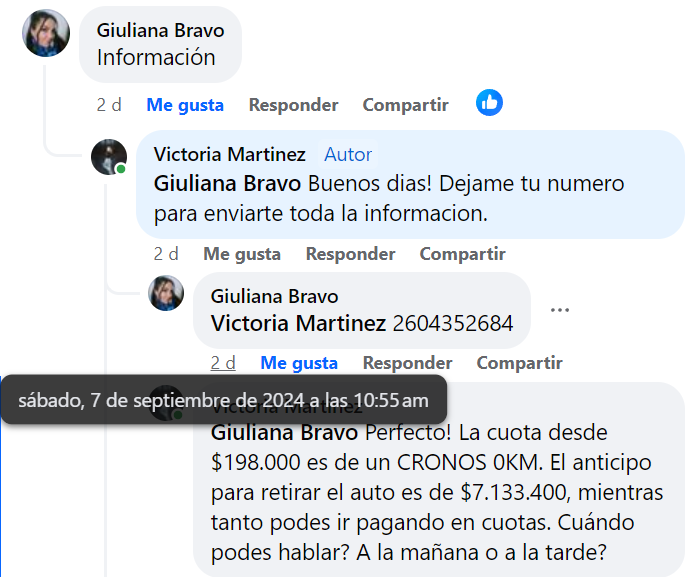This screenshot has height=577, width=686.
Task: Open Giuliana Bravo's avatar on the phone number reply
Action: (x=166, y=293)
